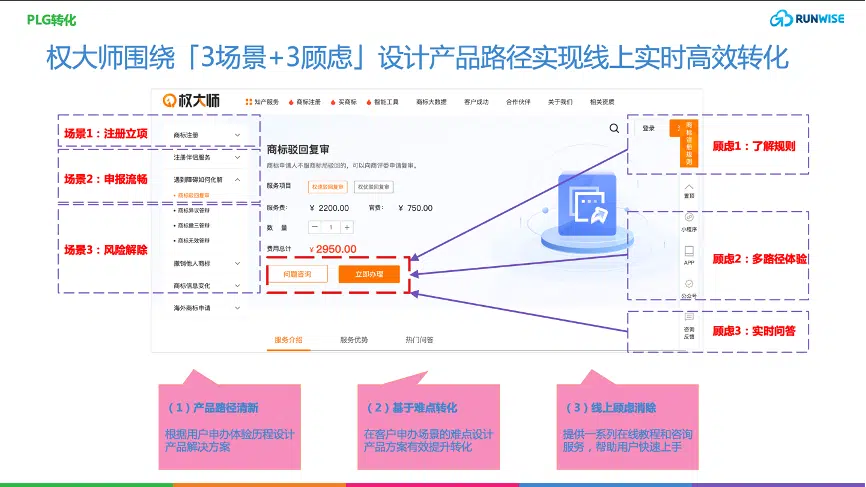The width and height of the screenshot is (866, 487).
Task: Increase quantity with plus button
Action: 347,227
